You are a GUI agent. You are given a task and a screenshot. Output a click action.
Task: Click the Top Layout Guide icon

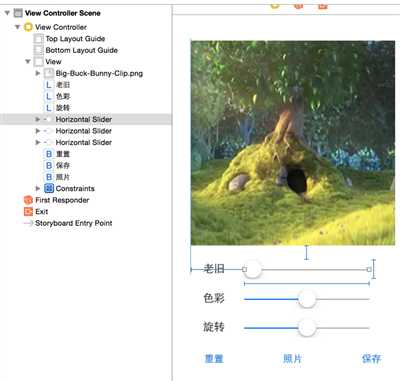pyautogui.click(x=39, y=39)
